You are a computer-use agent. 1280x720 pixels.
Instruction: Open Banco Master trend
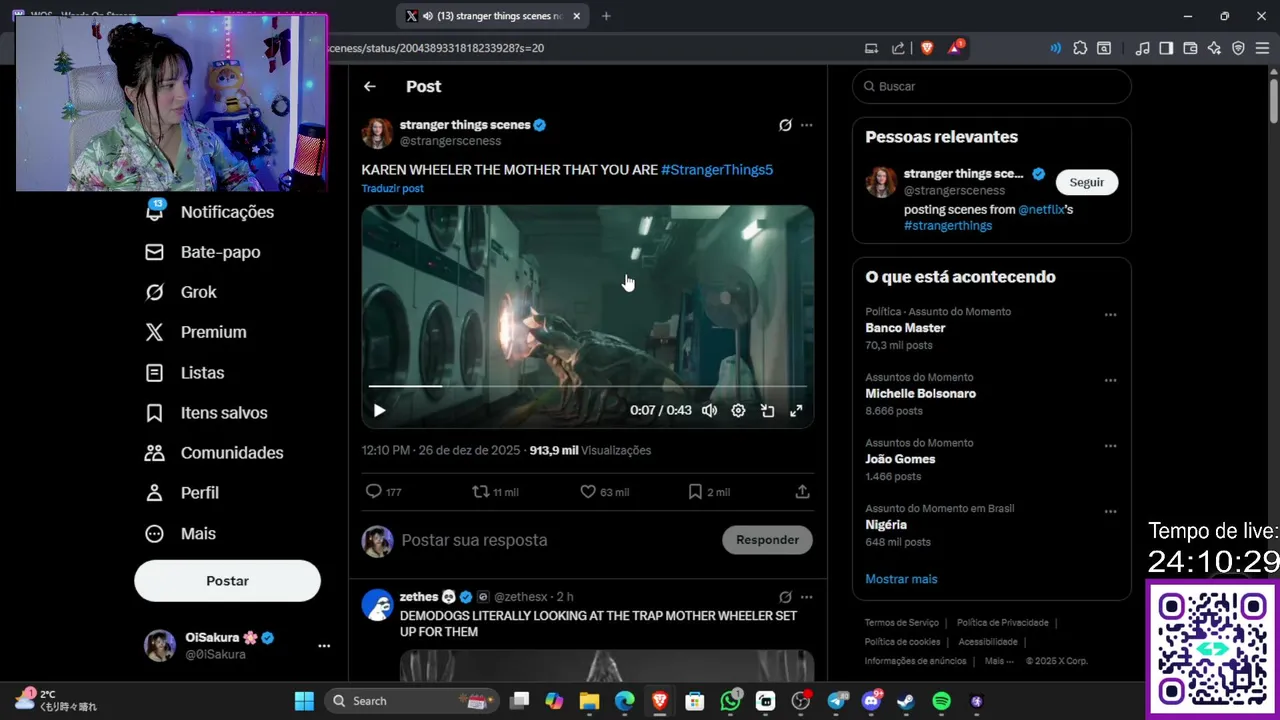click(x=905, y=328)
